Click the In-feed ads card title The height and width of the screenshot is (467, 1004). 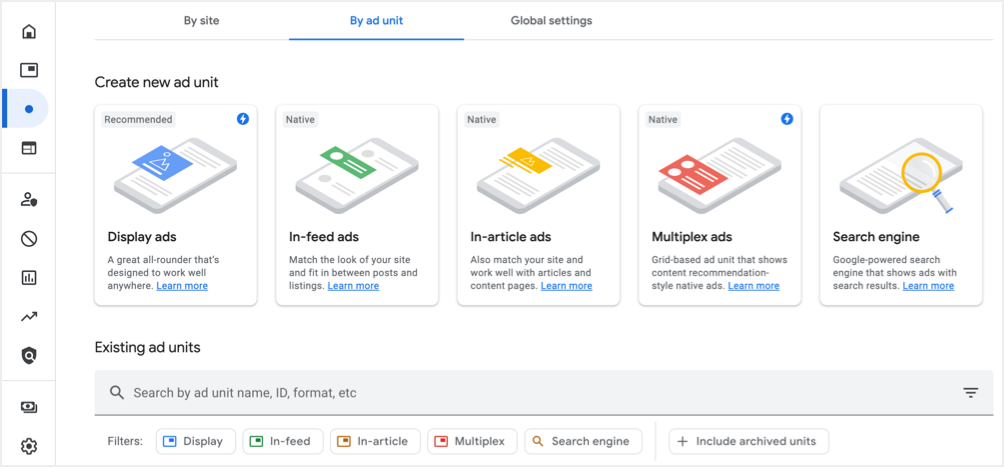point(323,237)
